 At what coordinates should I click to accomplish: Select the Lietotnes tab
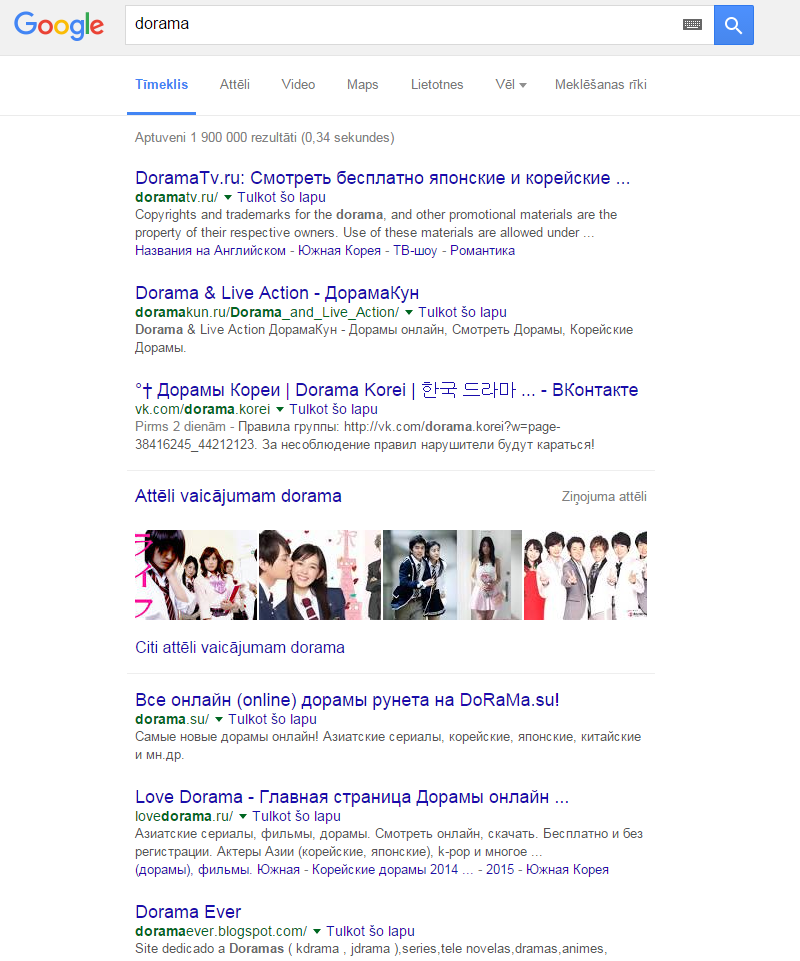coord(437,85)
